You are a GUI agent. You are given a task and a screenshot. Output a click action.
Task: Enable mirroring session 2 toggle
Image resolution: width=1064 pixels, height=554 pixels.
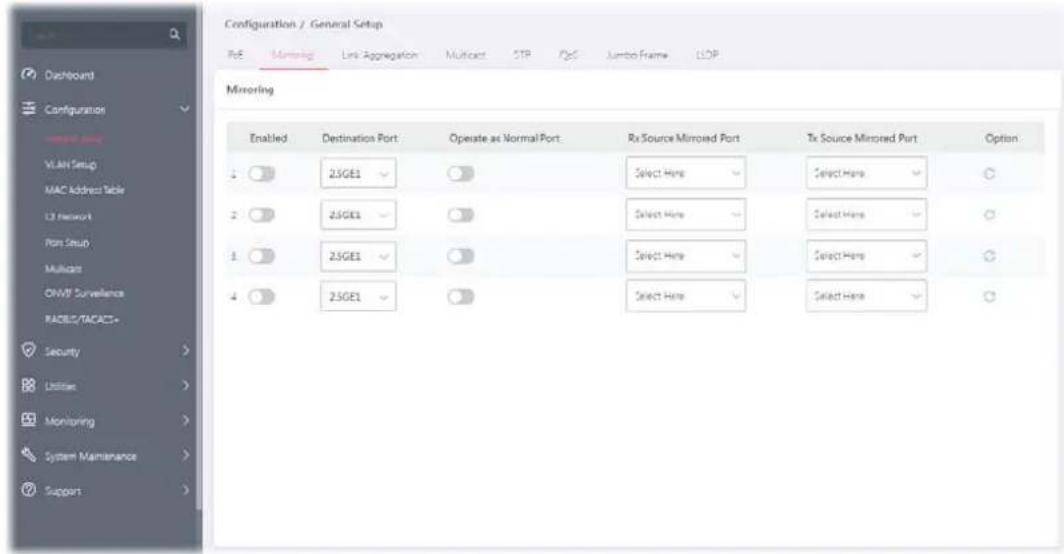(x=262, y=215)
